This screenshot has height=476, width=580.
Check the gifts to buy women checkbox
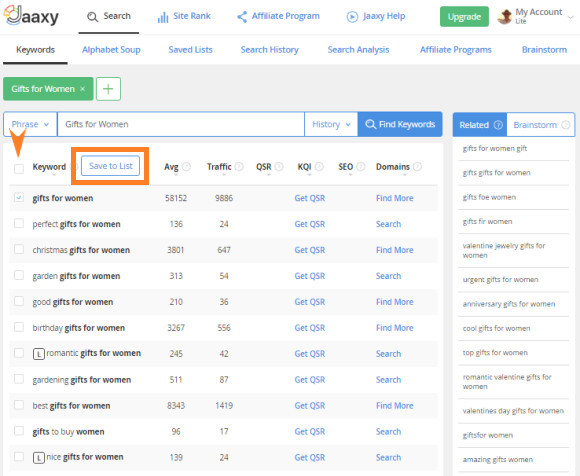point(19,431)
